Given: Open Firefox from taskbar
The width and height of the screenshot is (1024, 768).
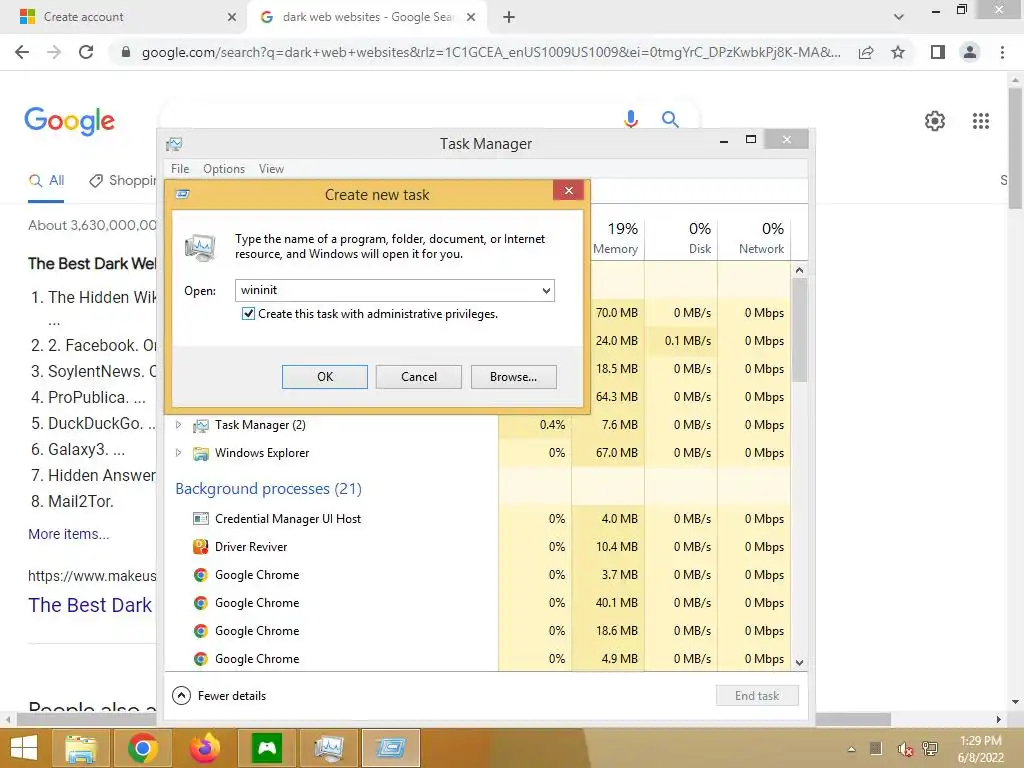Looking at the screenshot, I should point(204,748).
